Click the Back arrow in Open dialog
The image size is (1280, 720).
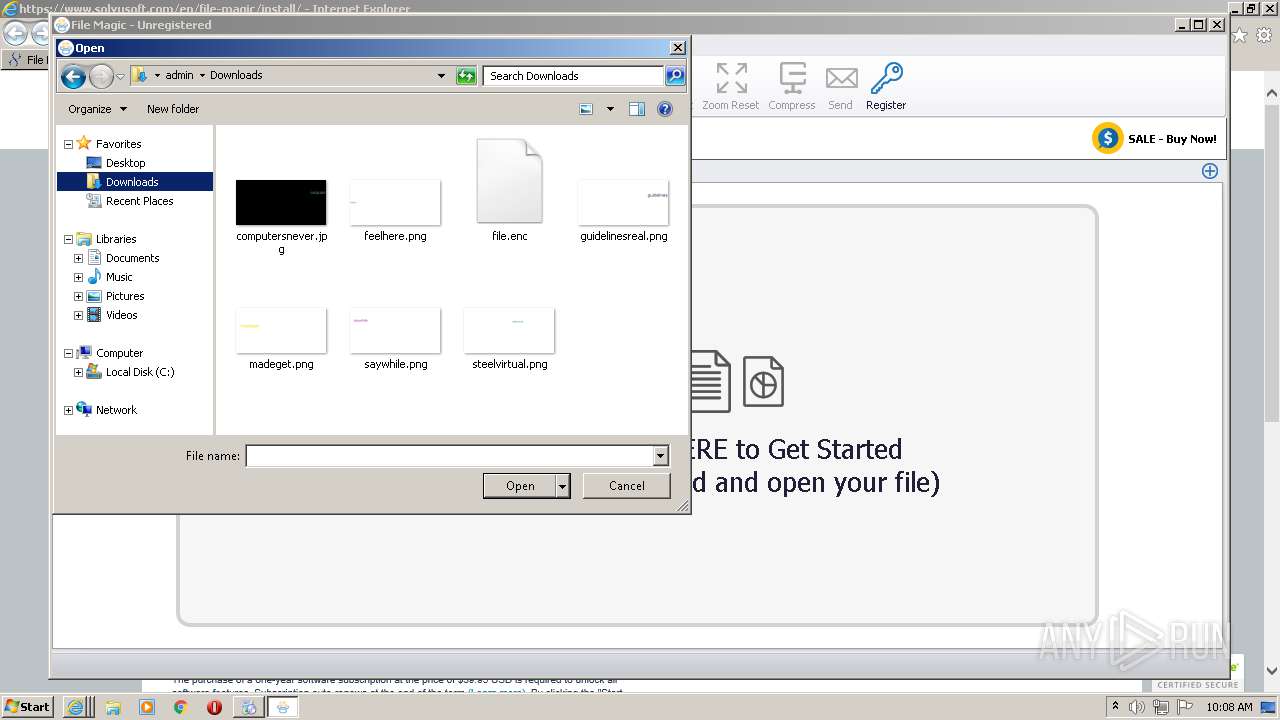[x=73, y=76]
